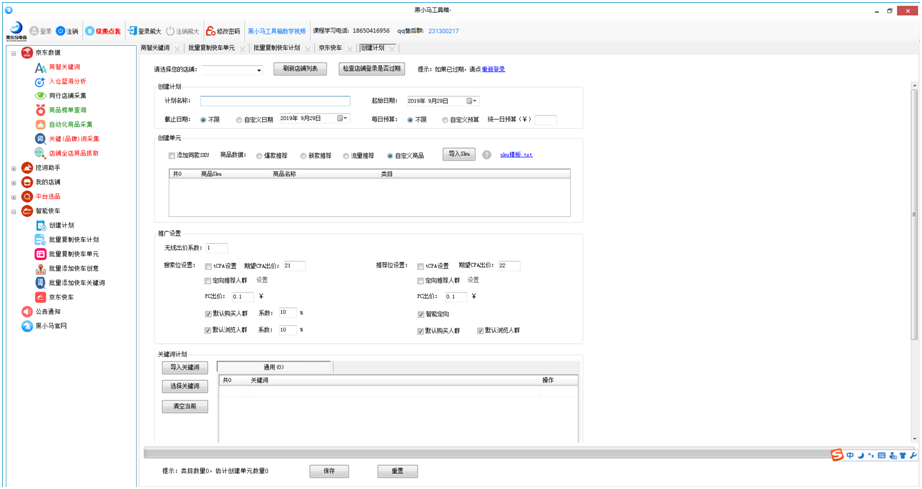This screenshot has width=922, height=489.
Task: Expand the 平台选品 tree node
Action: pyautogui.click(x=14, y=197)
